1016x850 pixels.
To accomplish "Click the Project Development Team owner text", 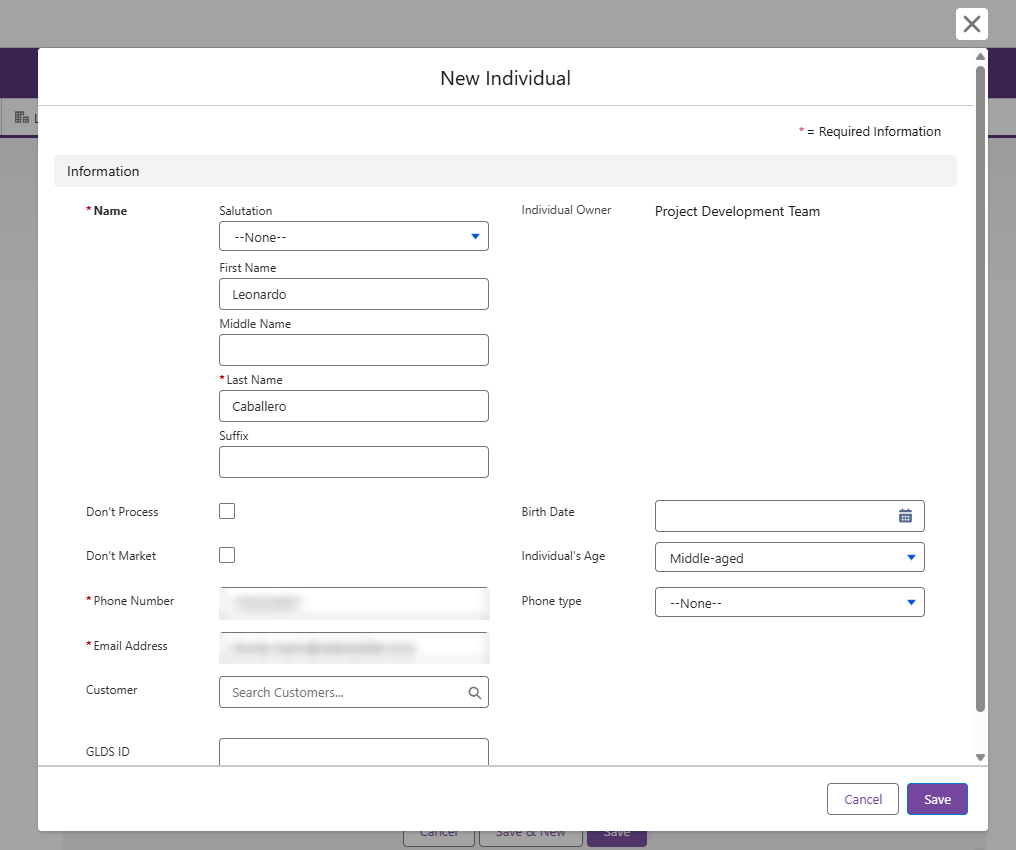I will pyautogui.click(x=737, y=211).
